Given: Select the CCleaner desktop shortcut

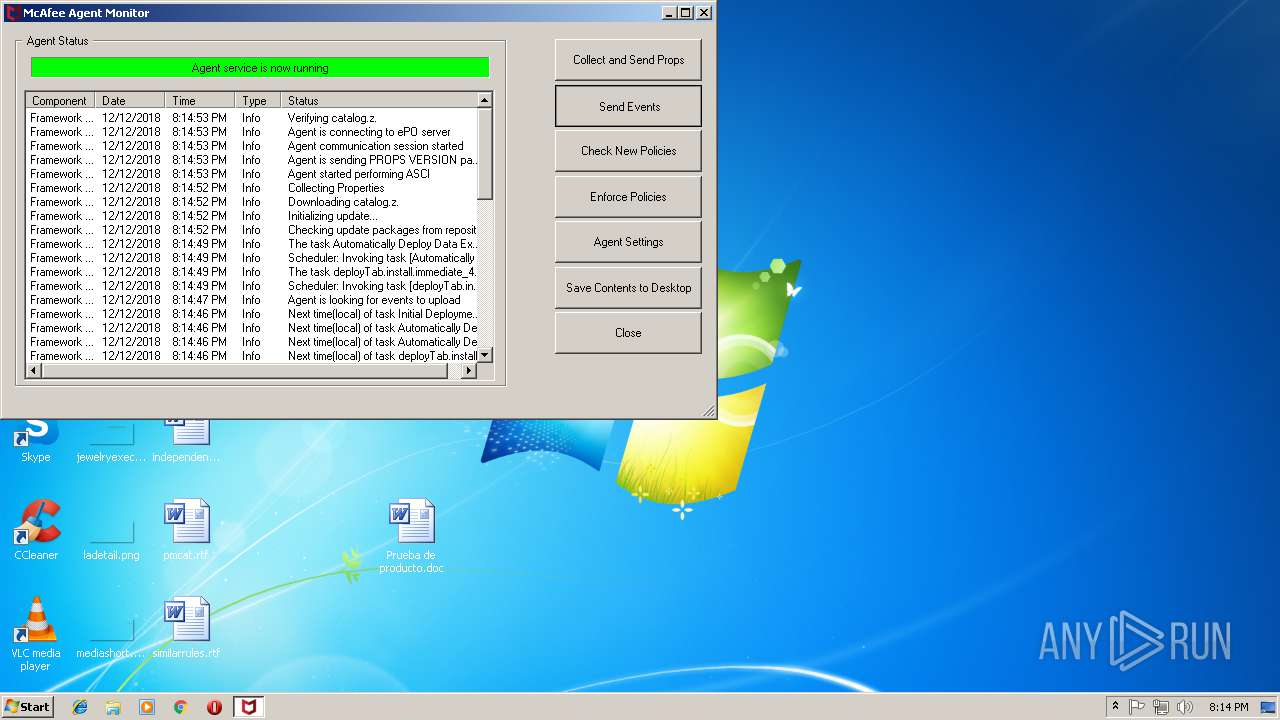Looking at the screenshot, I should tap(36, 530).
